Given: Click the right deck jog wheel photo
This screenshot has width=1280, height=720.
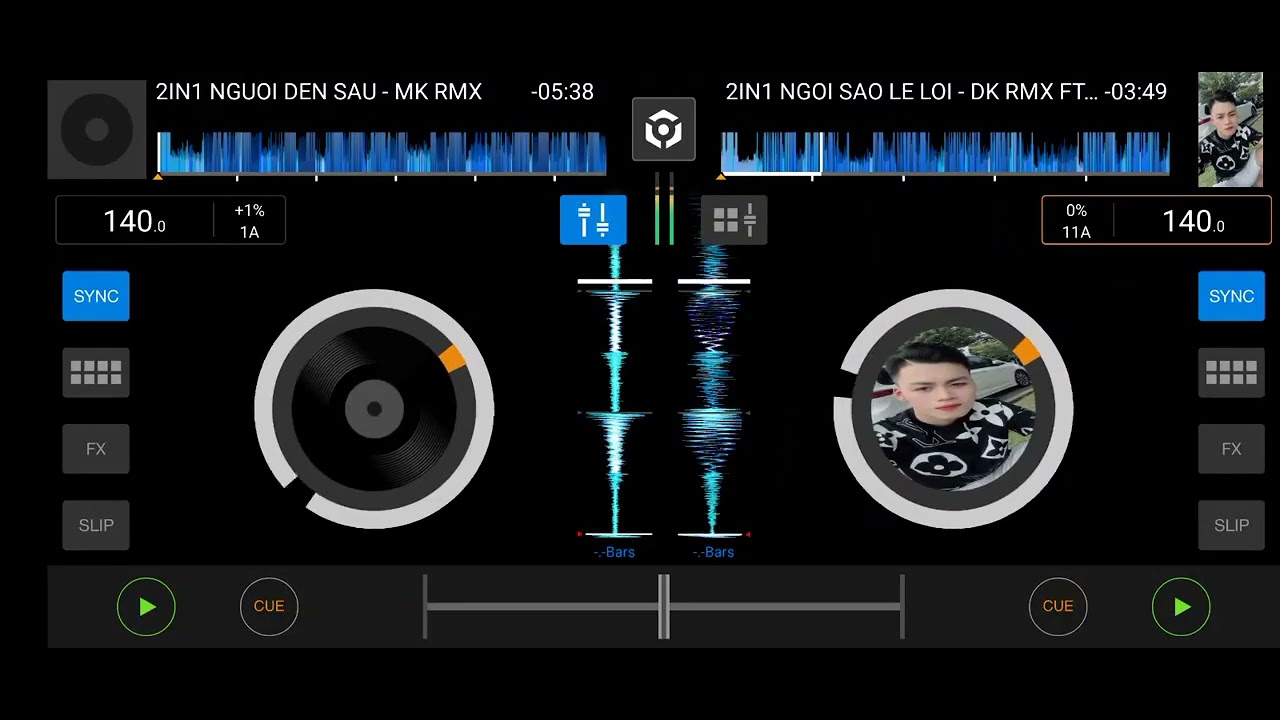Looking at the screenshot, I should 953,408.
